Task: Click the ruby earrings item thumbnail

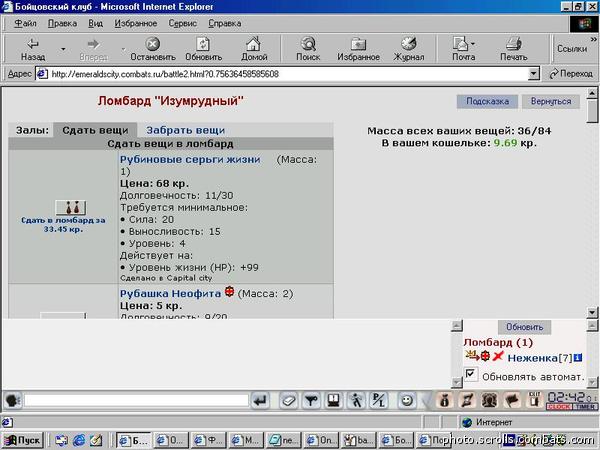Action: click(71, 208)
